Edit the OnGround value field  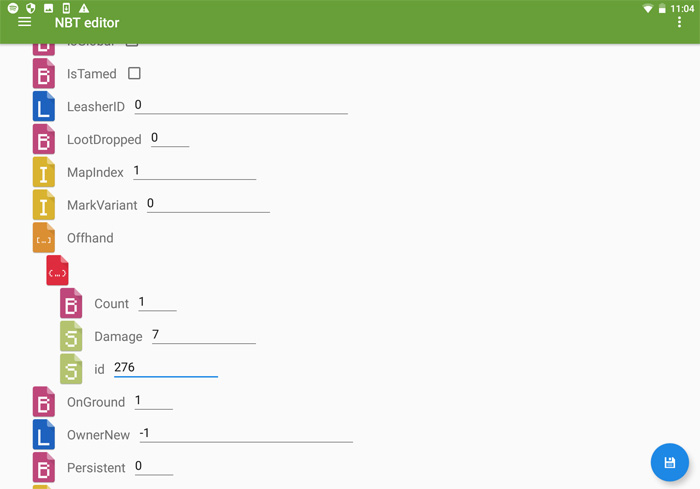point(154,401)
